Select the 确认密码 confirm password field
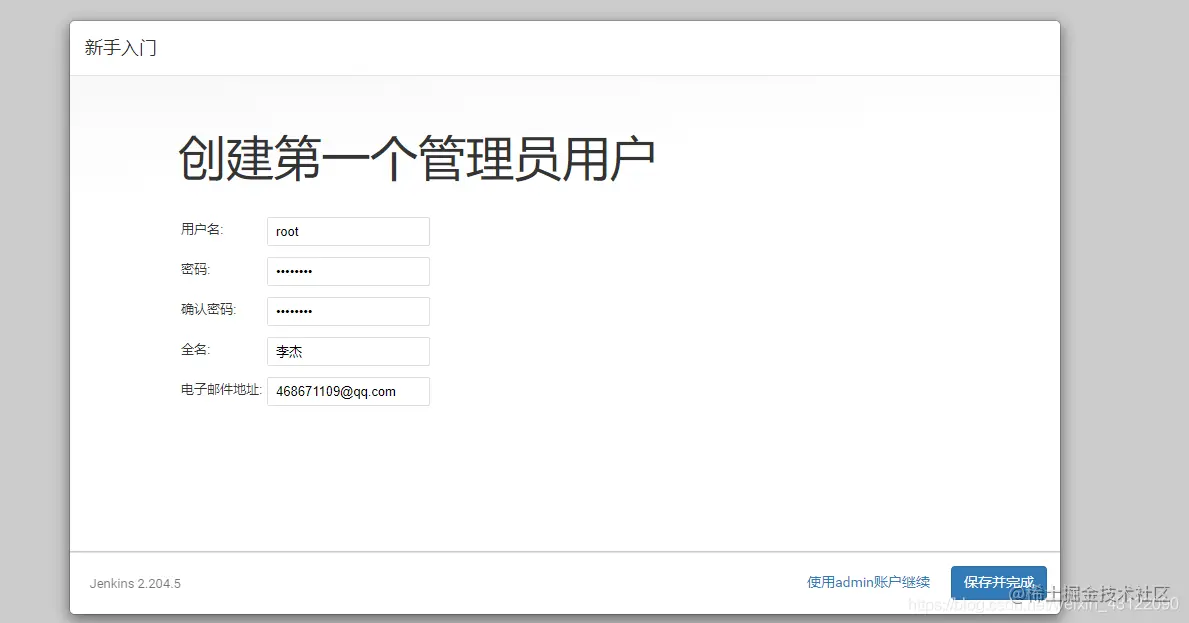This screenshot has width=1189, height=623. (x=348, y=312)
